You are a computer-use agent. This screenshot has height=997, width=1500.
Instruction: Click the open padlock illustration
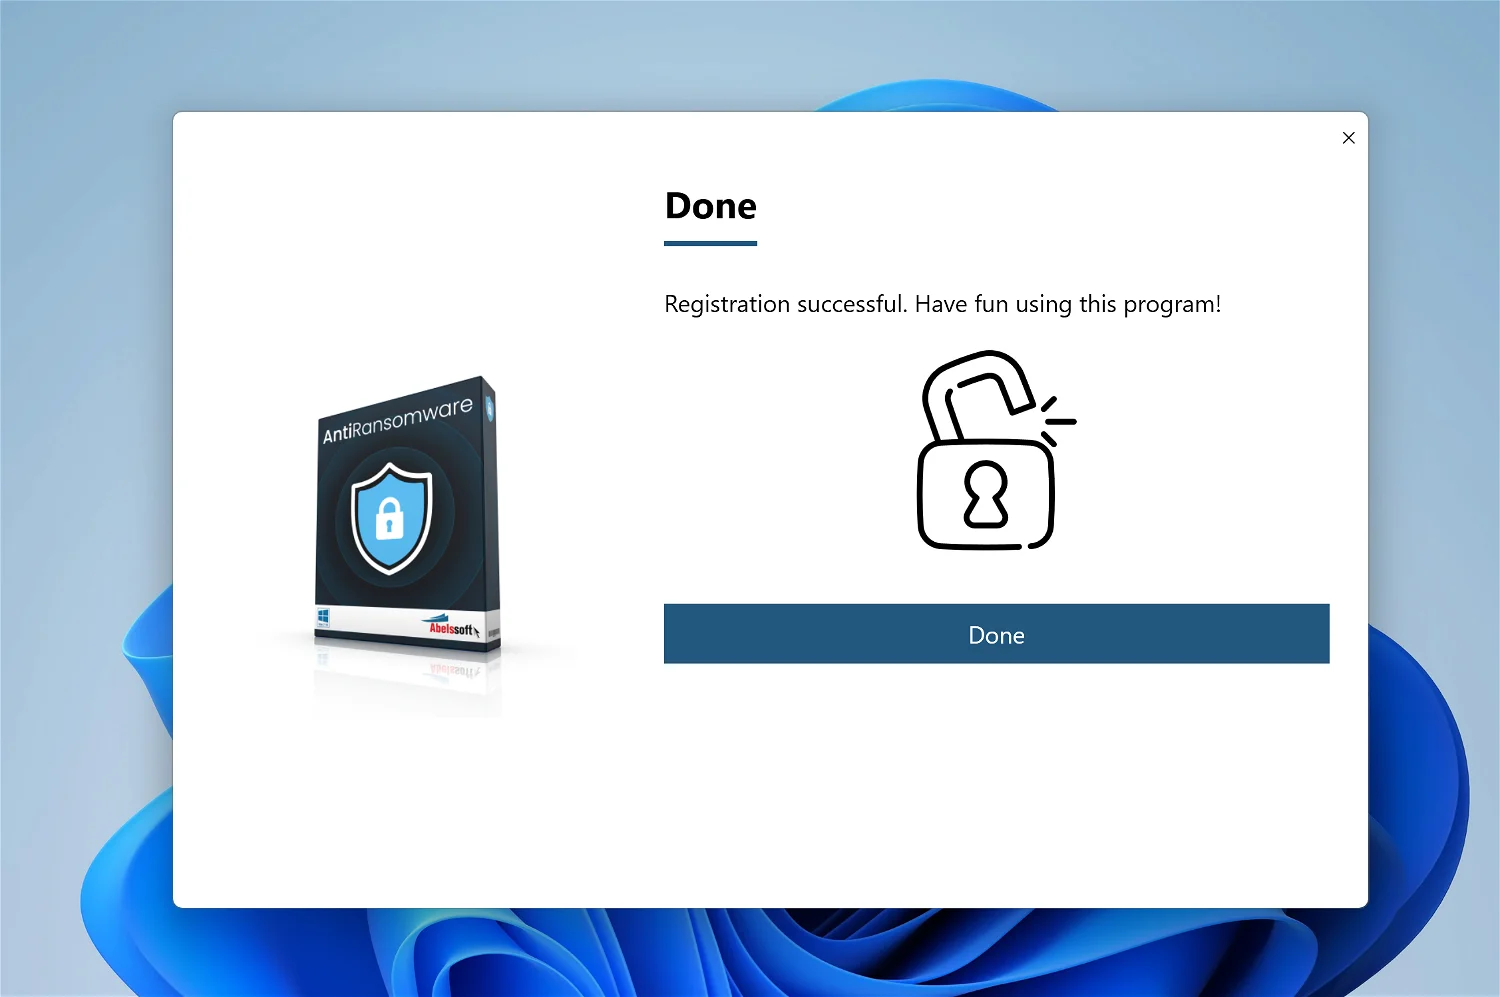pyautogui.click(x=996, y=450)
